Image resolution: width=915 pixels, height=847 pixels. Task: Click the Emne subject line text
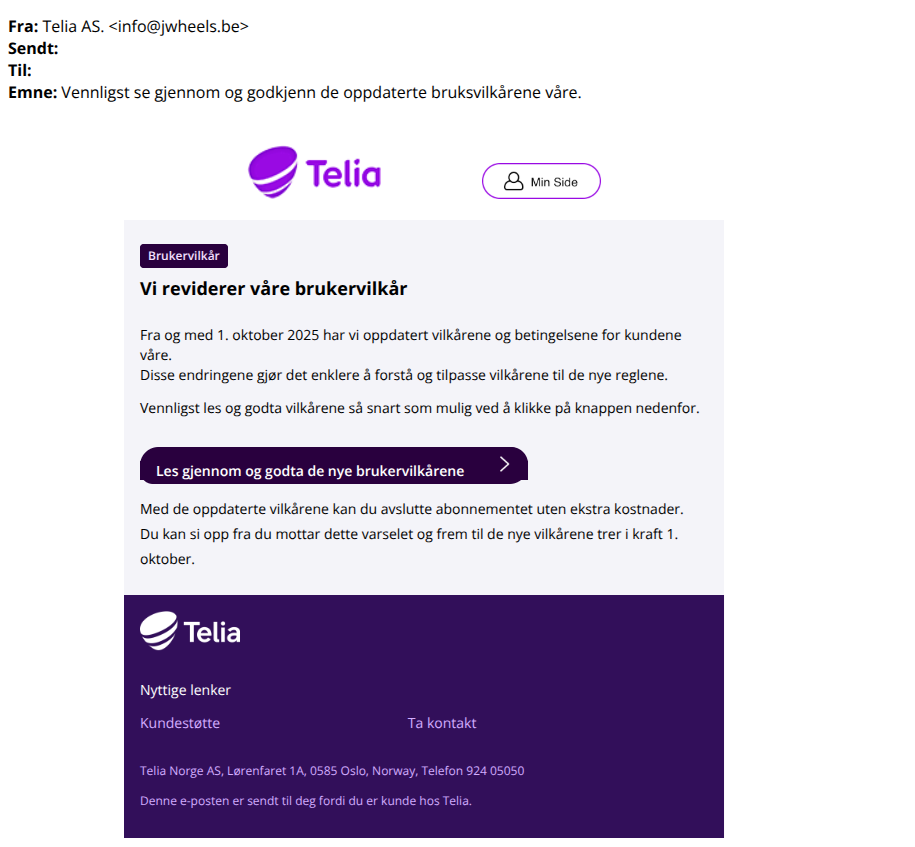(320, 93)
